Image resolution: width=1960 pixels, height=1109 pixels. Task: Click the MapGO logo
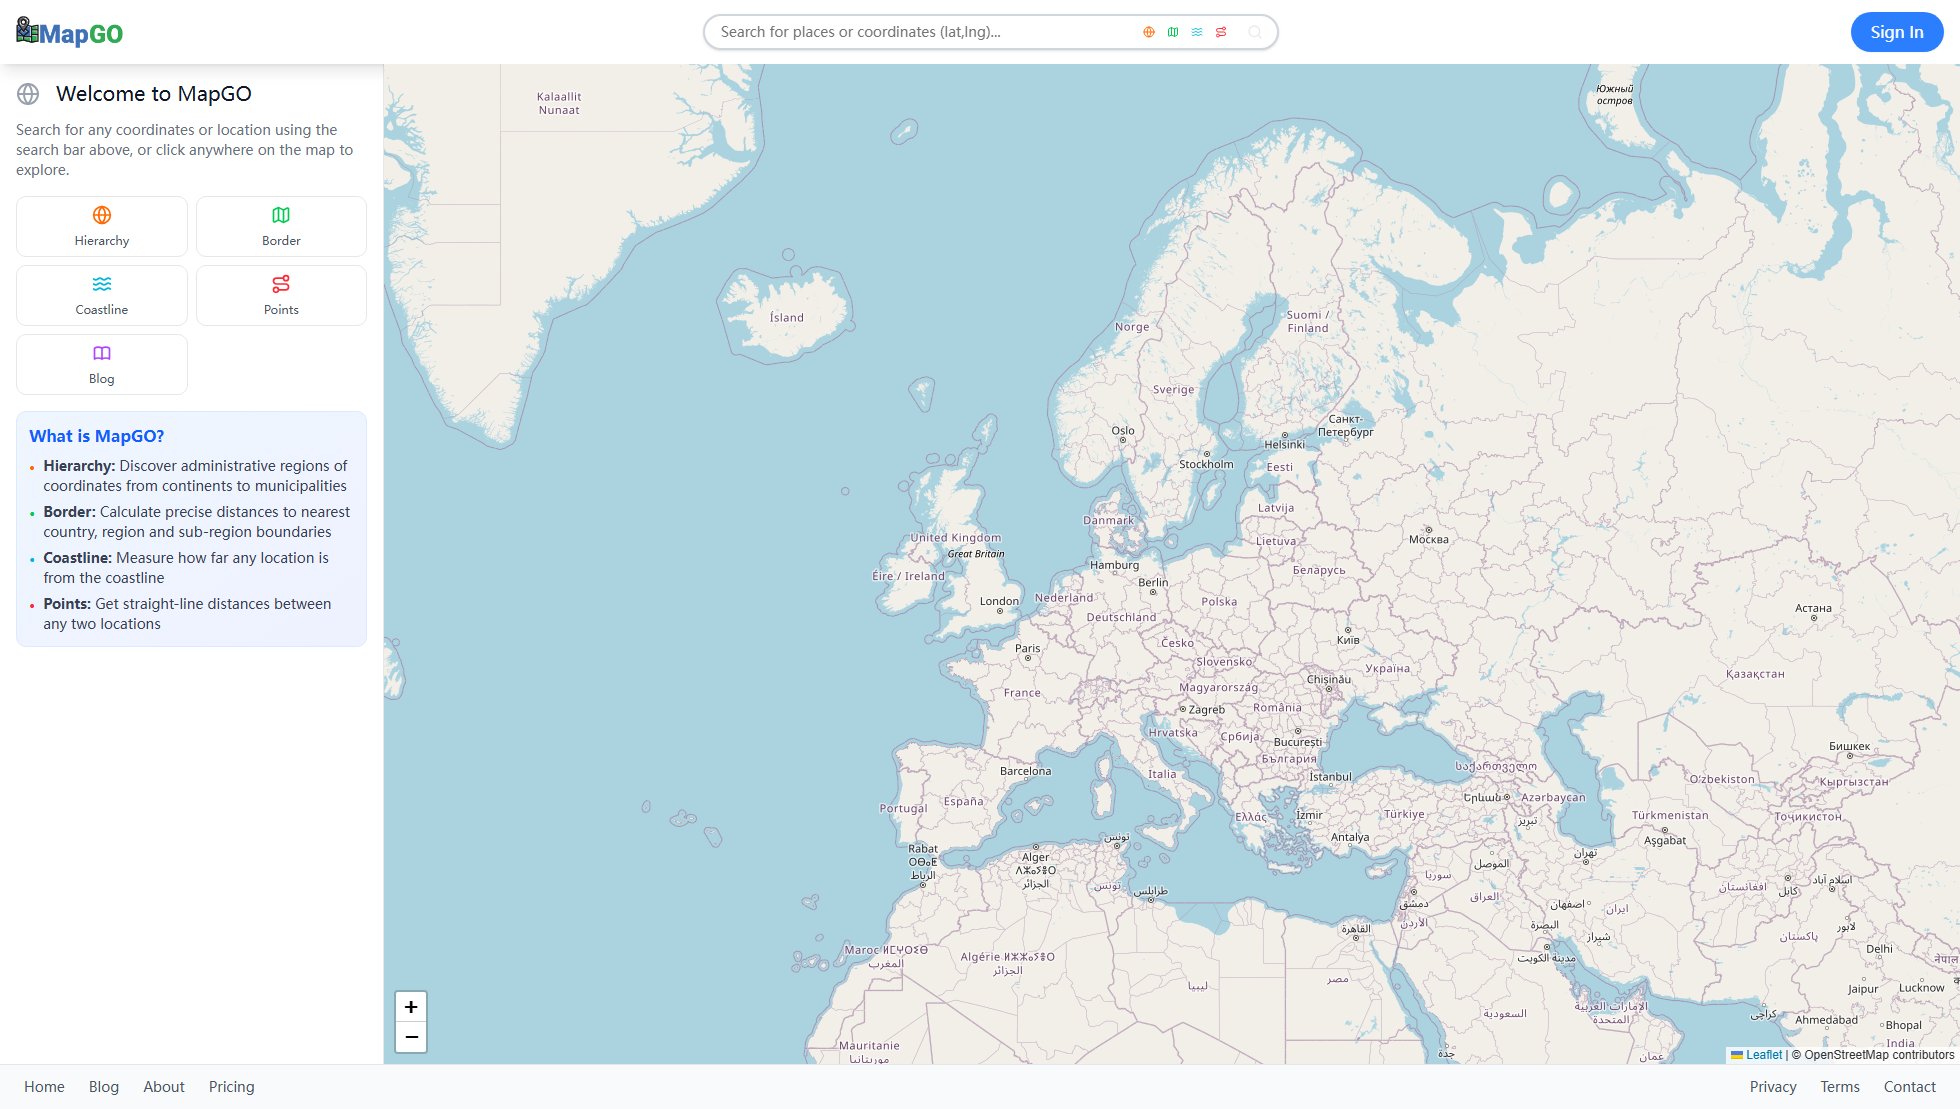70,33
